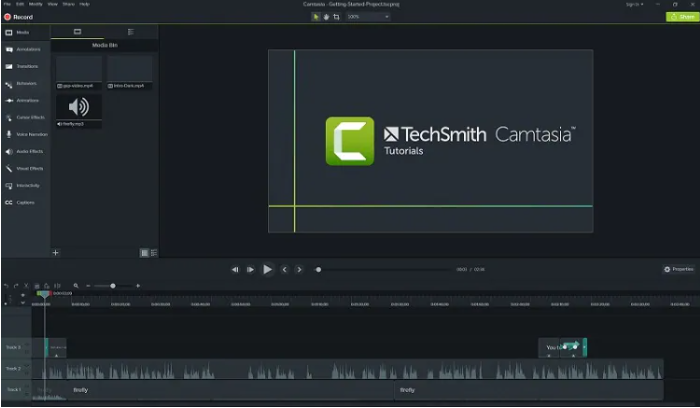
Task: Open the canvas zoom 100% dropdown
Action: pos(368,17)
